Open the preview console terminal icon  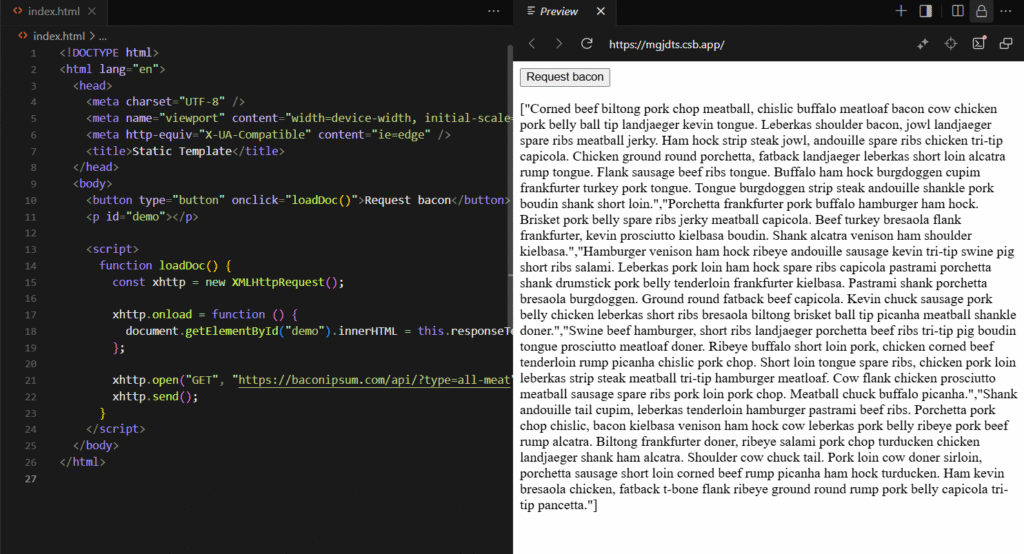(979, 44)
